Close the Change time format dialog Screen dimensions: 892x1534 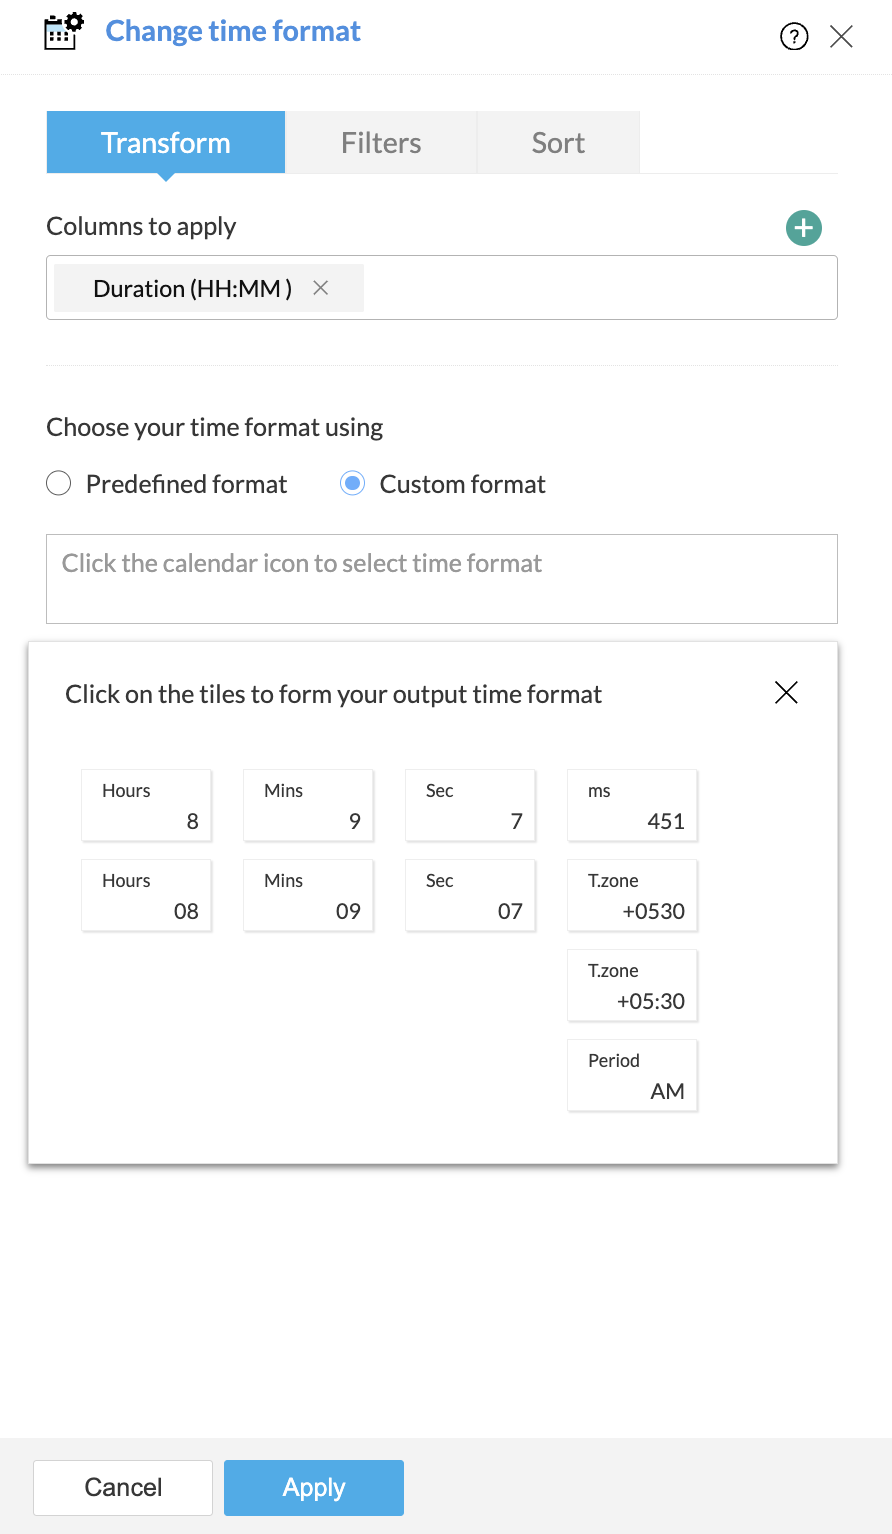(841, 37)
